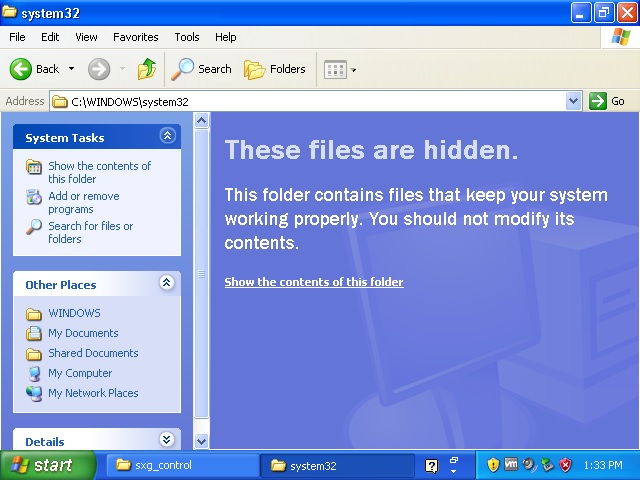Click the sidebar vertical scrollbar thumb
The width and height of the screenshot is (640, 480).
point(202,273)
